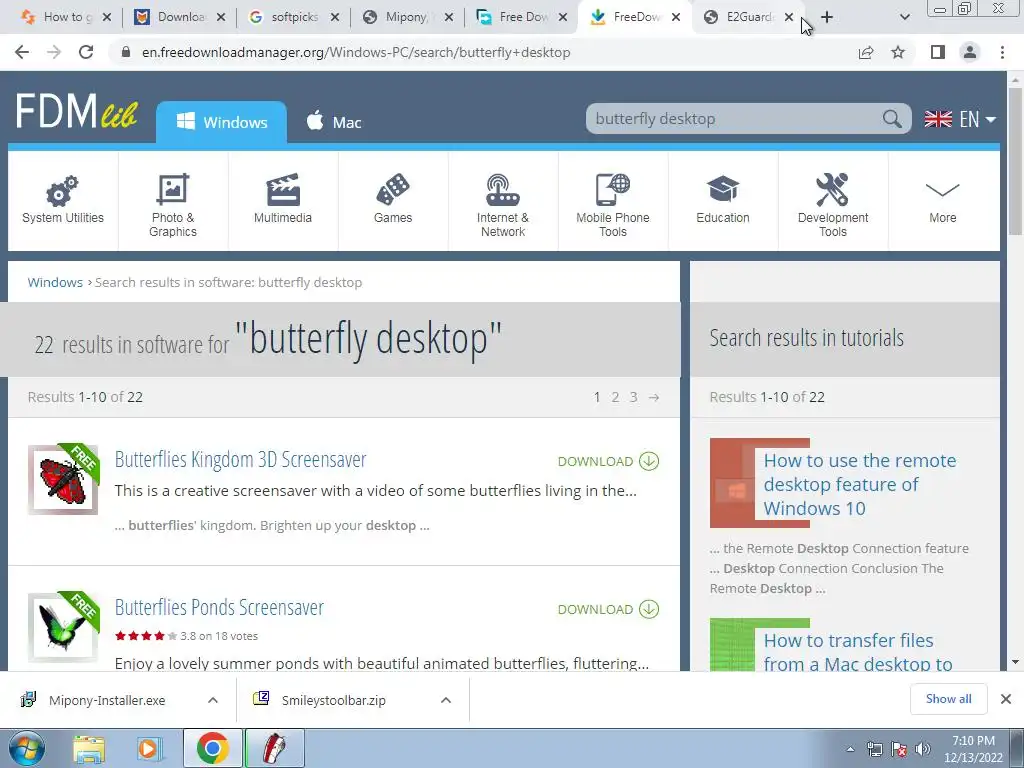1024x768 pixels.
Task: Reload the current page
Action: pyautogui.click(x=86, y=52)
